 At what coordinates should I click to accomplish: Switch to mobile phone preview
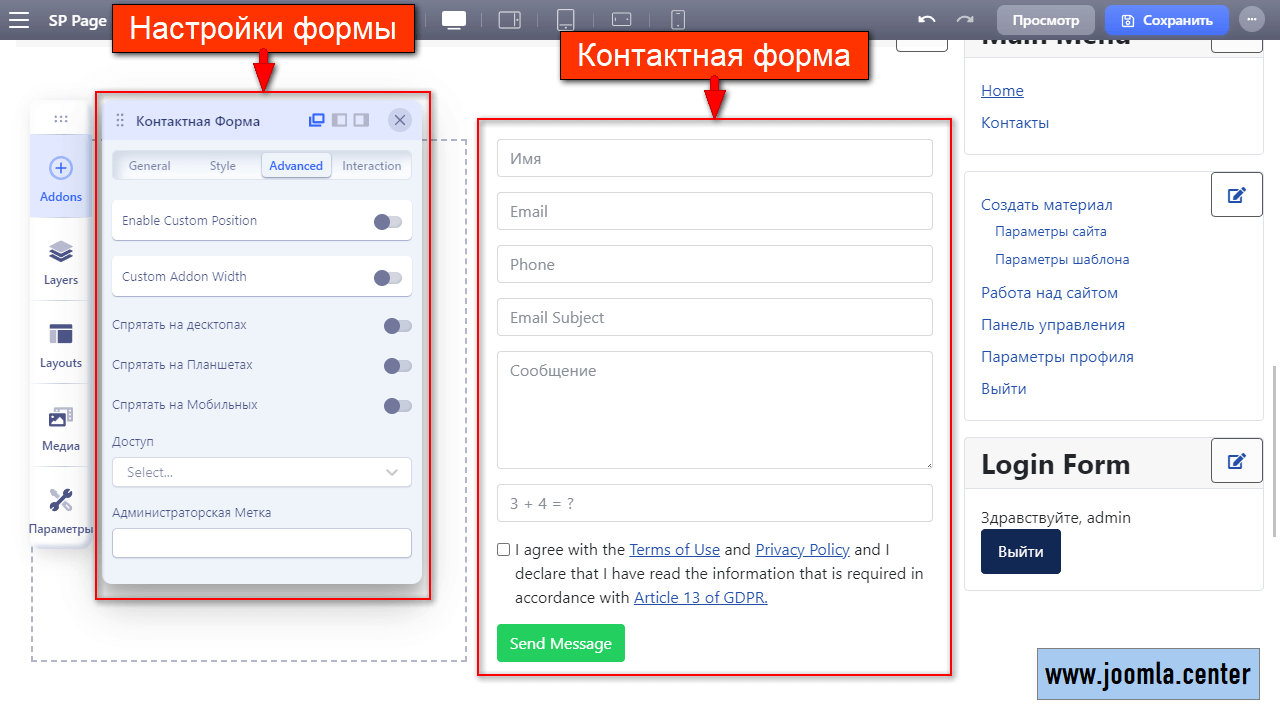[x=677, y=20]
